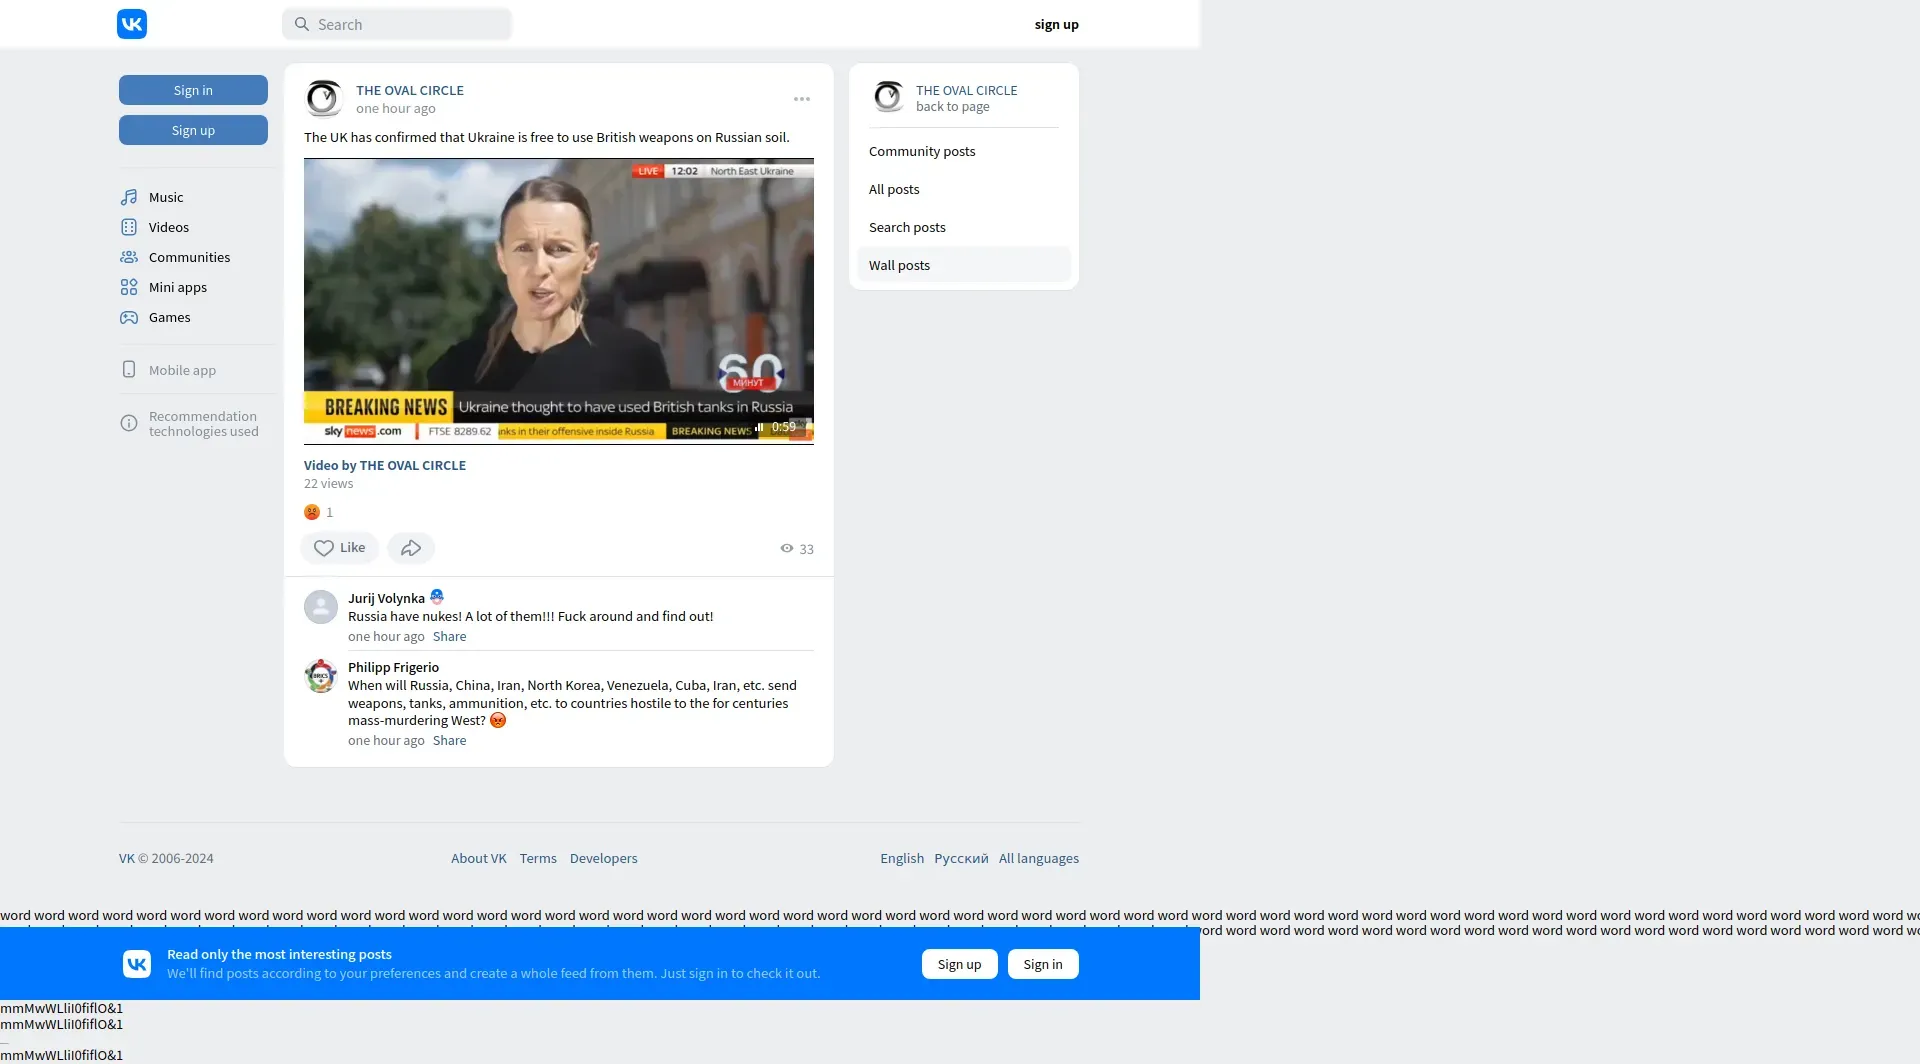Viewport: 1920px width, 1064px height.
Task: Click the angry reaction emoji under video
Action: [312, 512]
